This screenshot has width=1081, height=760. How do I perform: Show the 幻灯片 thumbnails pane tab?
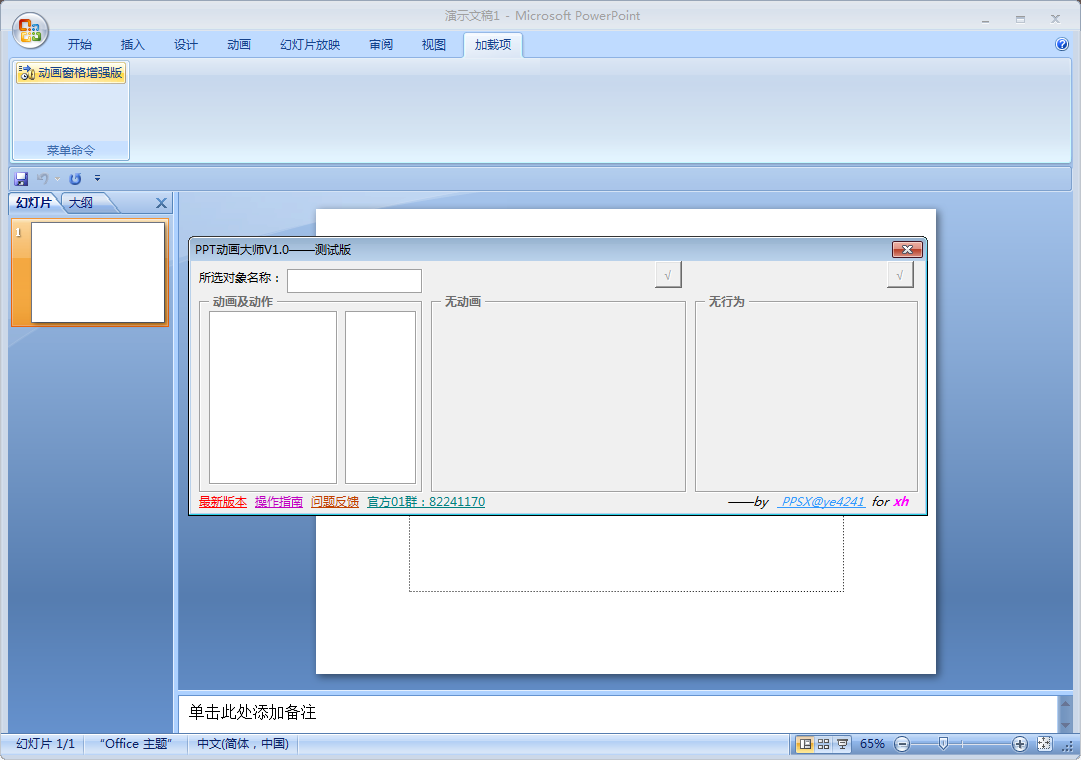click(x=34, y=203)
